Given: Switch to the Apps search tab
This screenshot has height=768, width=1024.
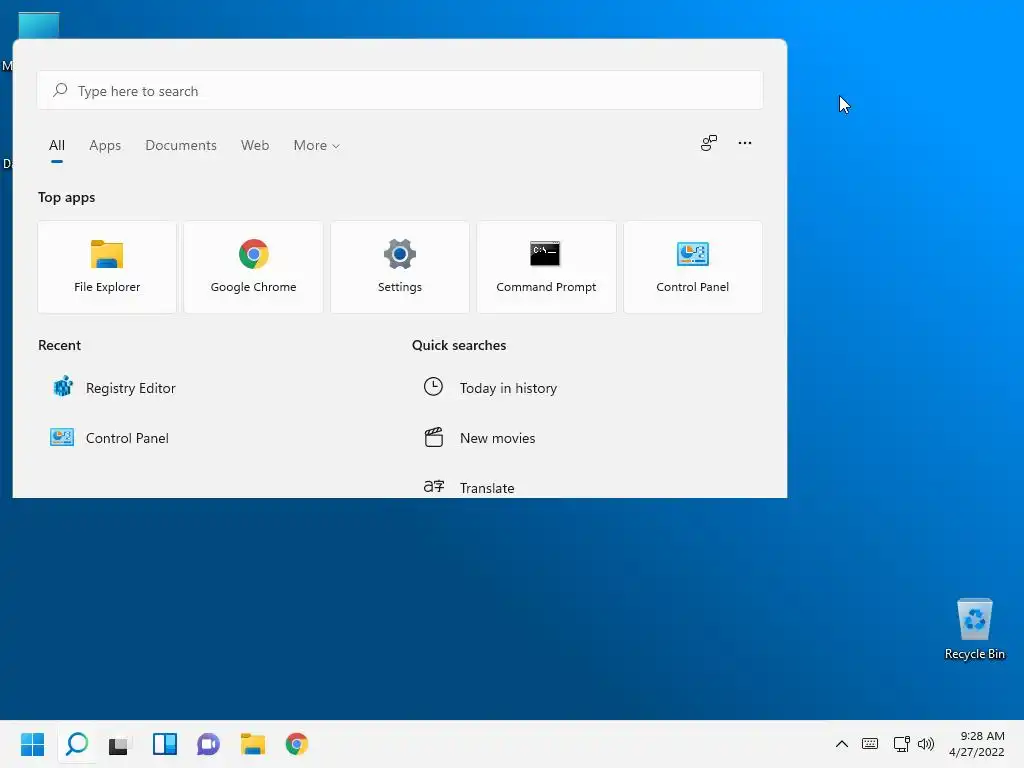Looking at the screenshot, I should (105, 145).
